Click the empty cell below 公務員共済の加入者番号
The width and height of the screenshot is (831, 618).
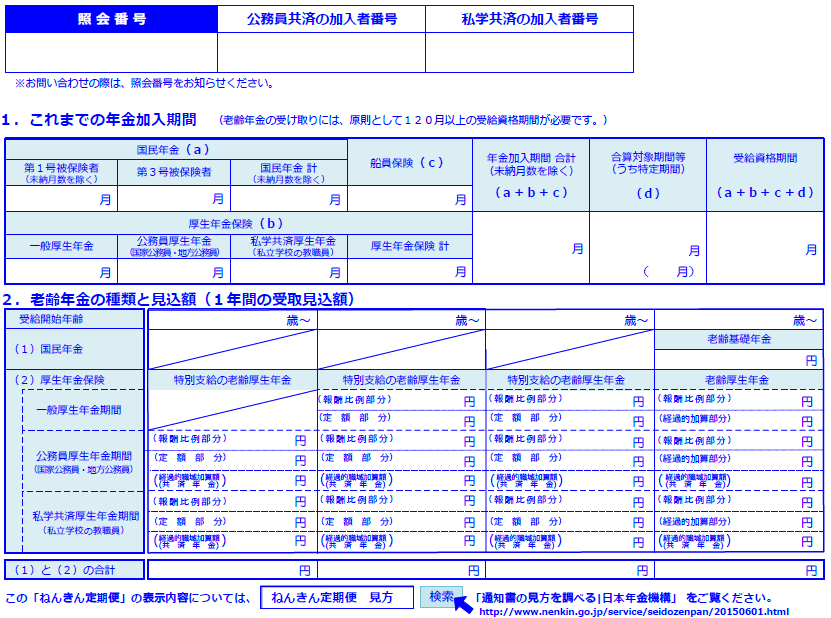pyautogui.click(x=322, y=52)
